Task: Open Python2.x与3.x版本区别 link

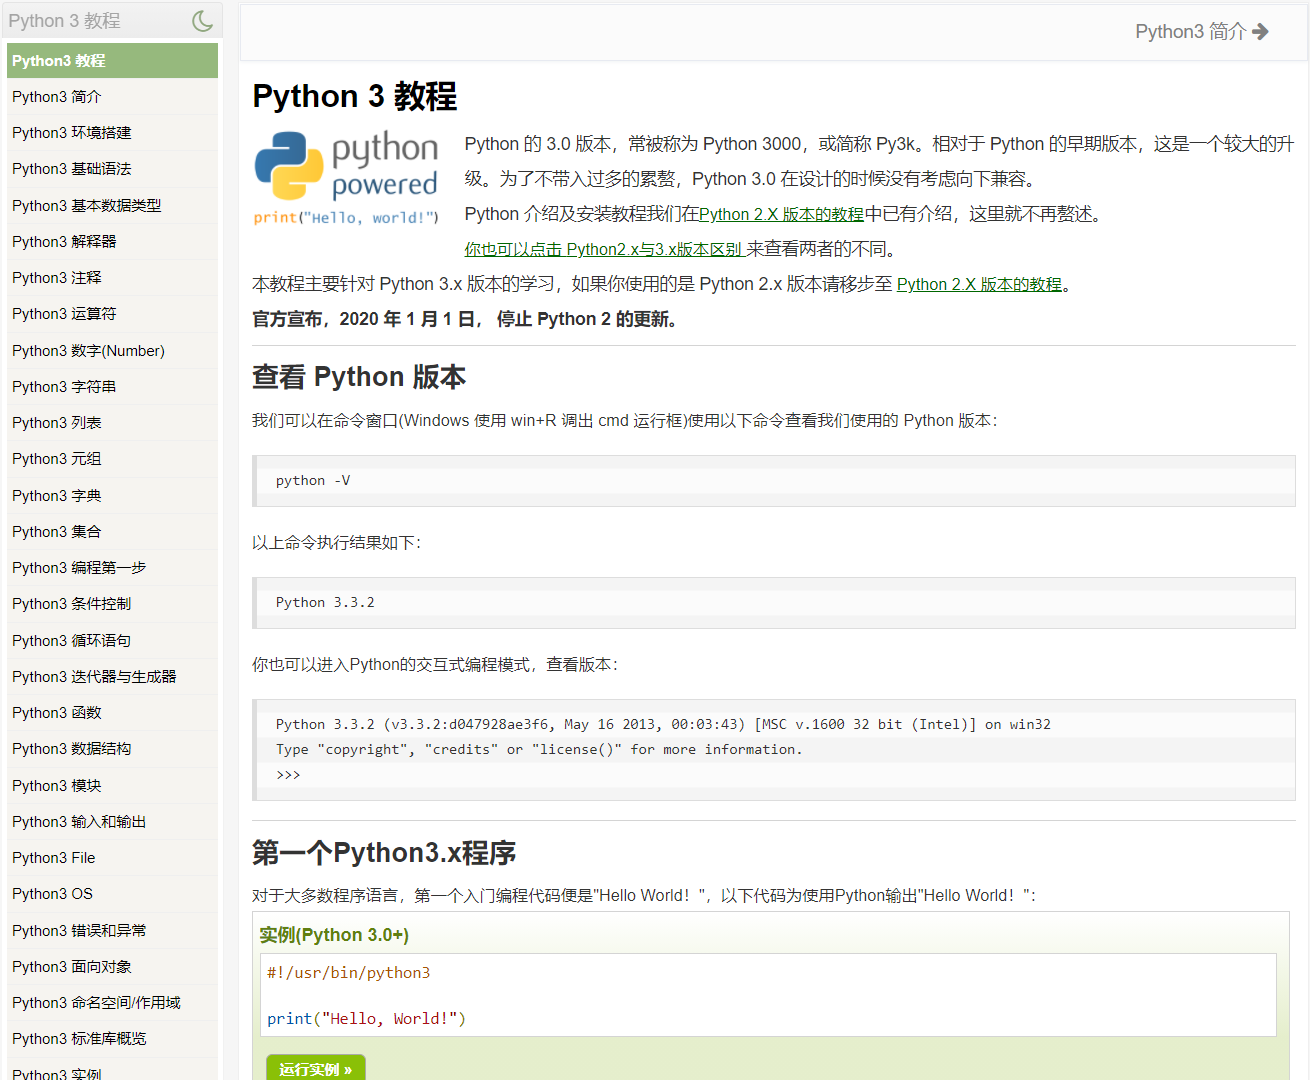Action: click(604, 249)
